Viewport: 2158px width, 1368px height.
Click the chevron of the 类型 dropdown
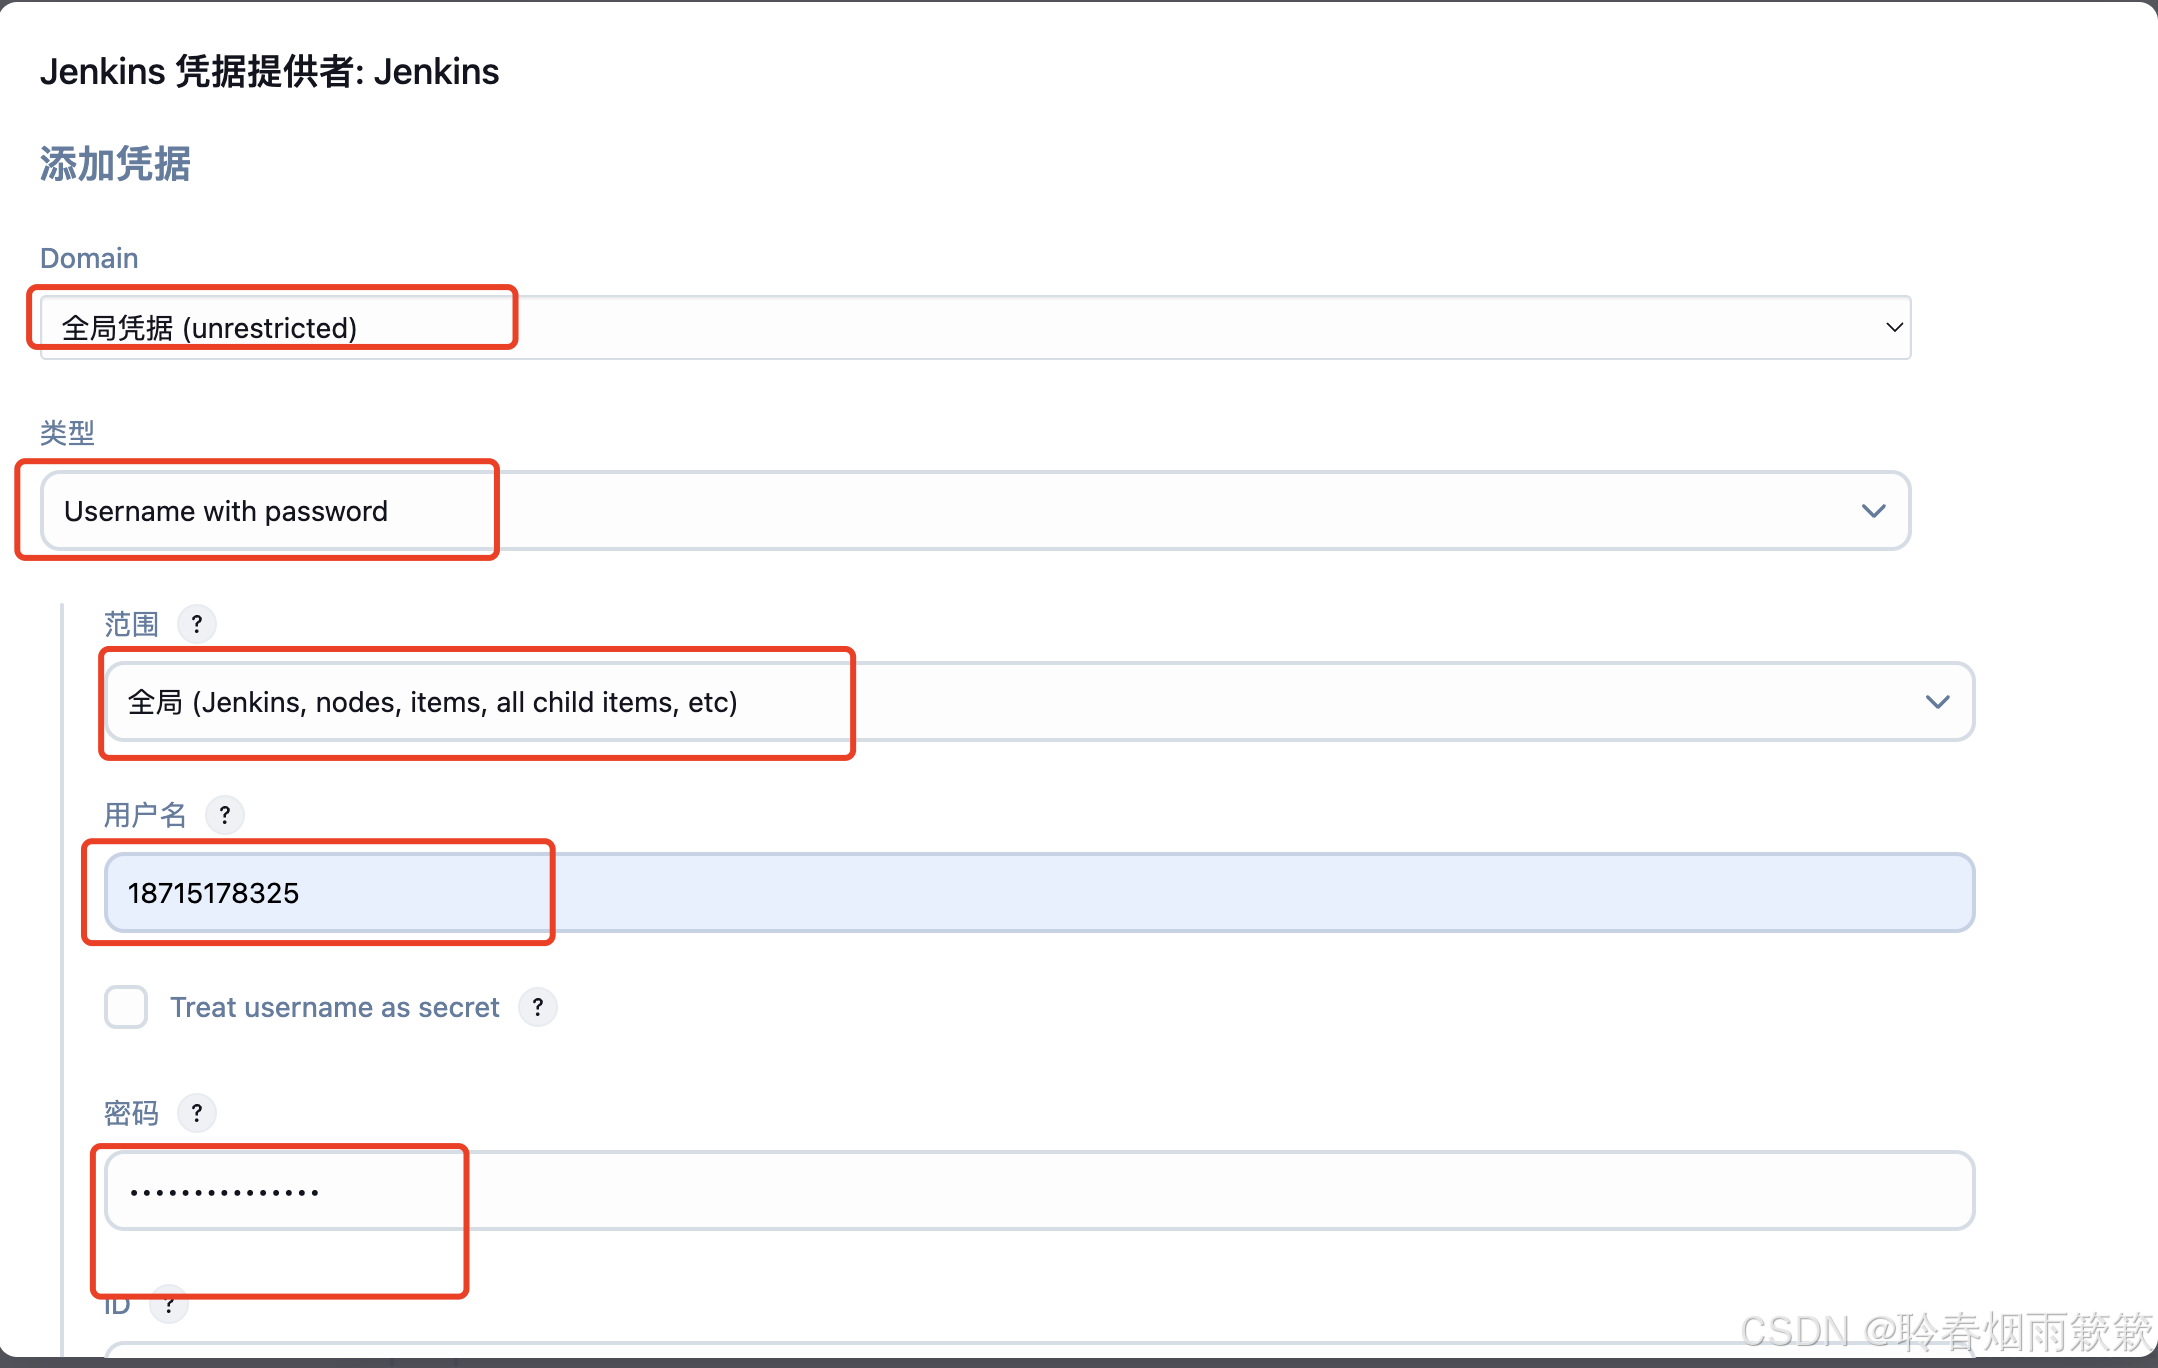click(x=1873, y=511)
